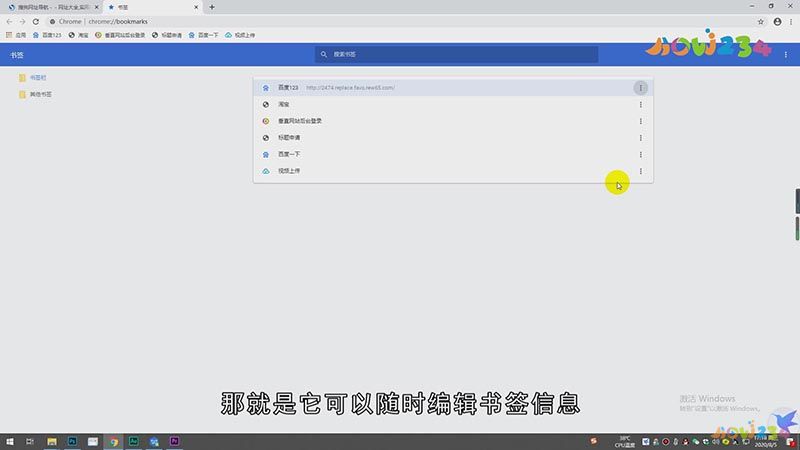Open Premiere Pro from the taskbar
This screenshot has height=450, width=800.
coord(174,442)
